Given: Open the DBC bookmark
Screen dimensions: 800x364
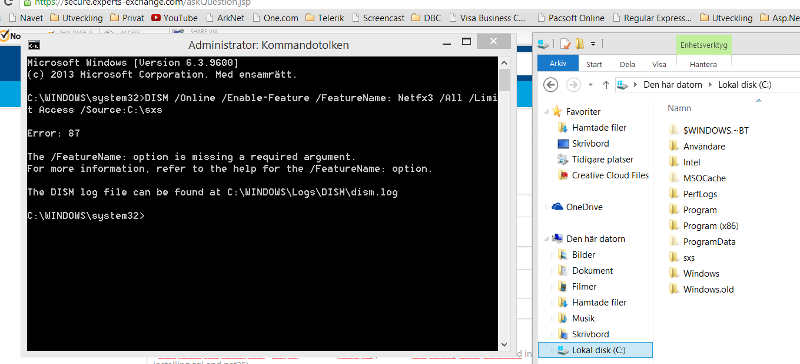Looking at the screenshot, I should click(426, 18).
